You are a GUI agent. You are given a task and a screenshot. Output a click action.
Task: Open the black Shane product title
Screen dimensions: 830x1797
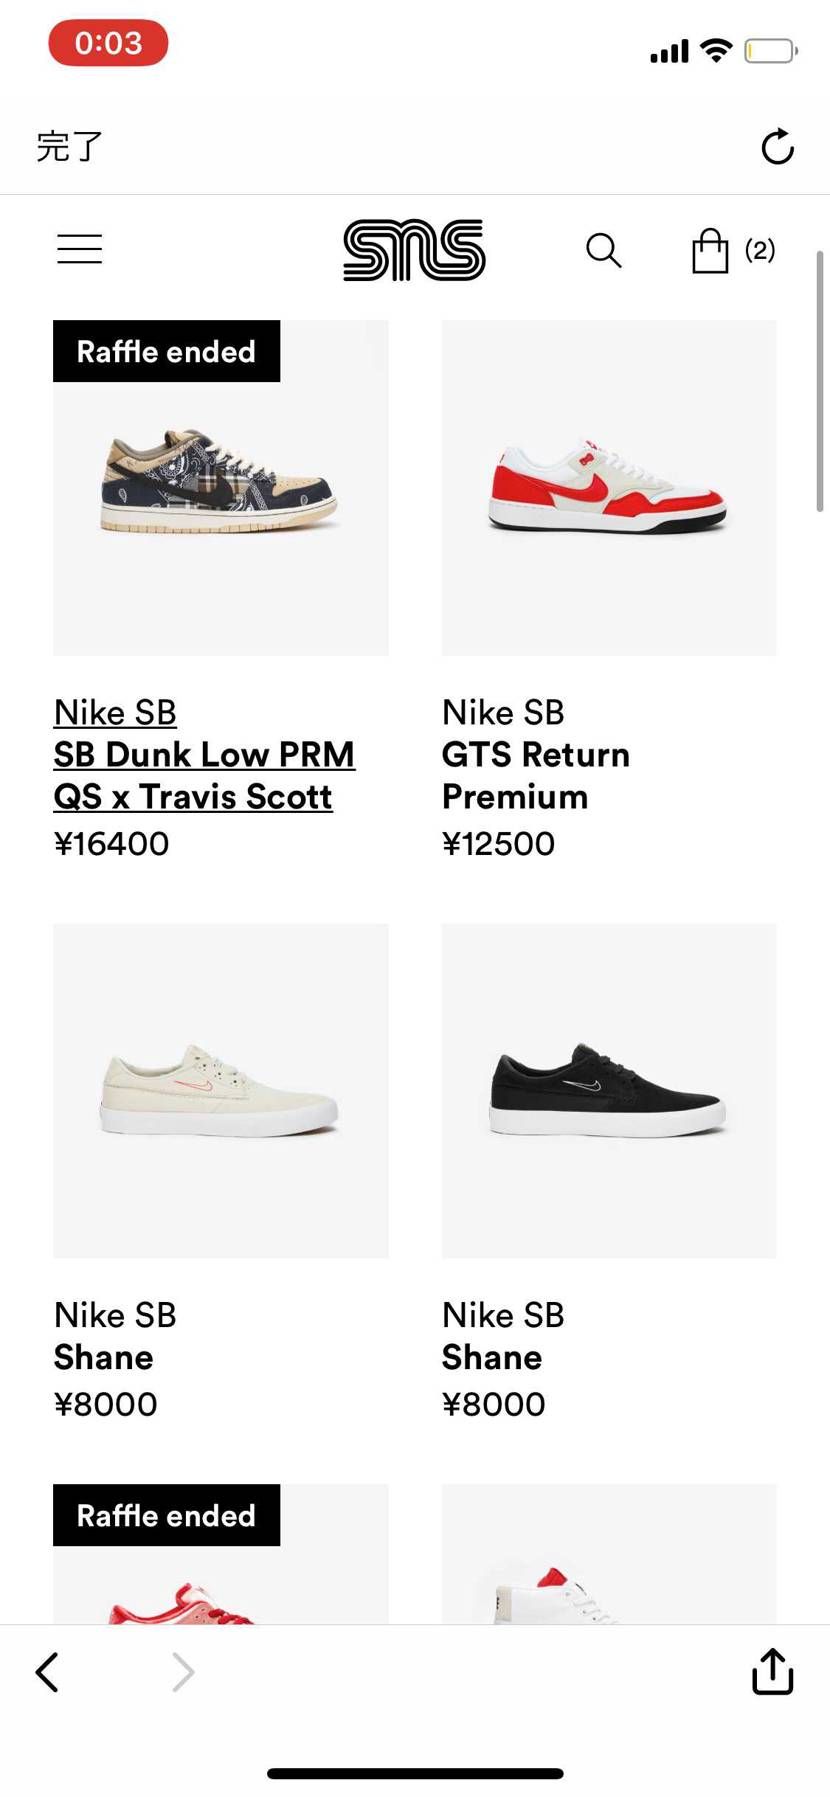(492, 1357)
